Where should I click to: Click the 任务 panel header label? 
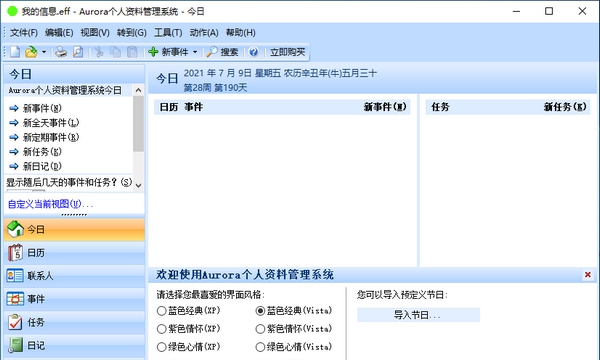[440, 107]
